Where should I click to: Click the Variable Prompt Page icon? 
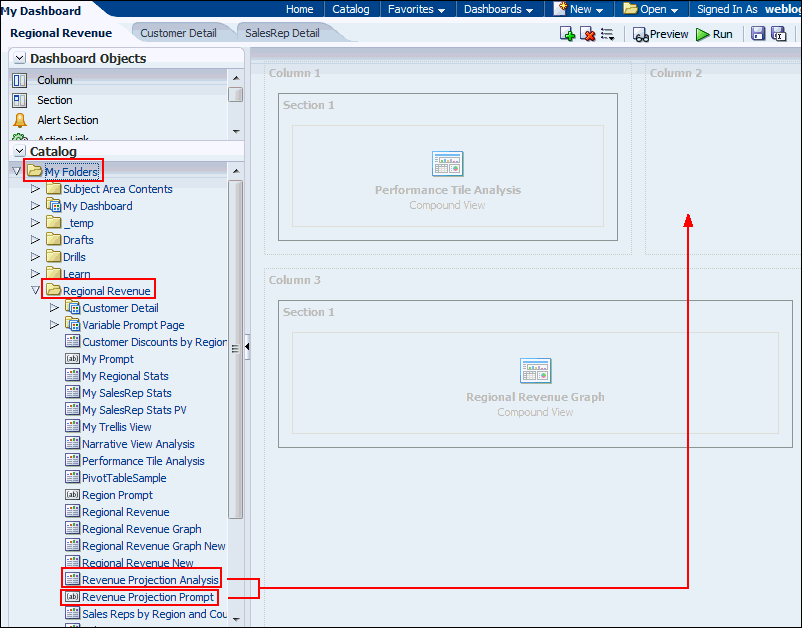[x=73, y=324]
